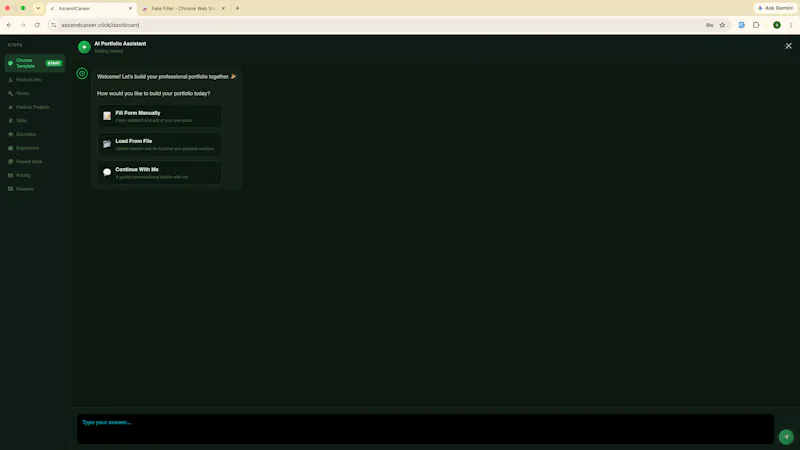Open the Skills step
Screen dimensions: 800x450
21,121
